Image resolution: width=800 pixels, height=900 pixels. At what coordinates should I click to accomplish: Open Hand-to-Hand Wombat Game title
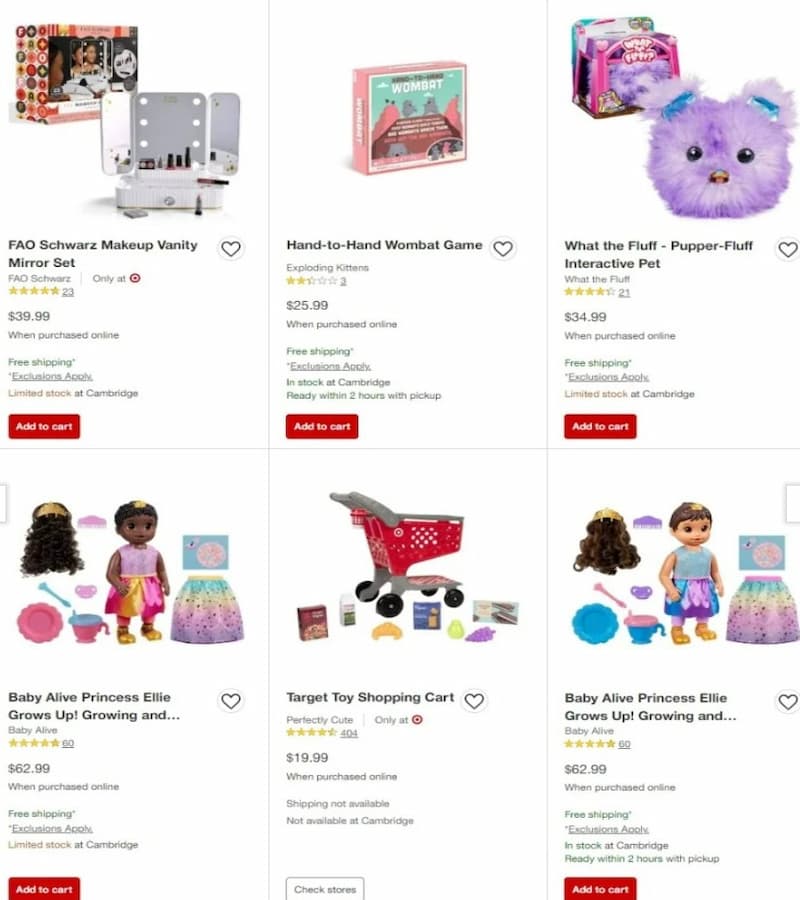point(384,245)
